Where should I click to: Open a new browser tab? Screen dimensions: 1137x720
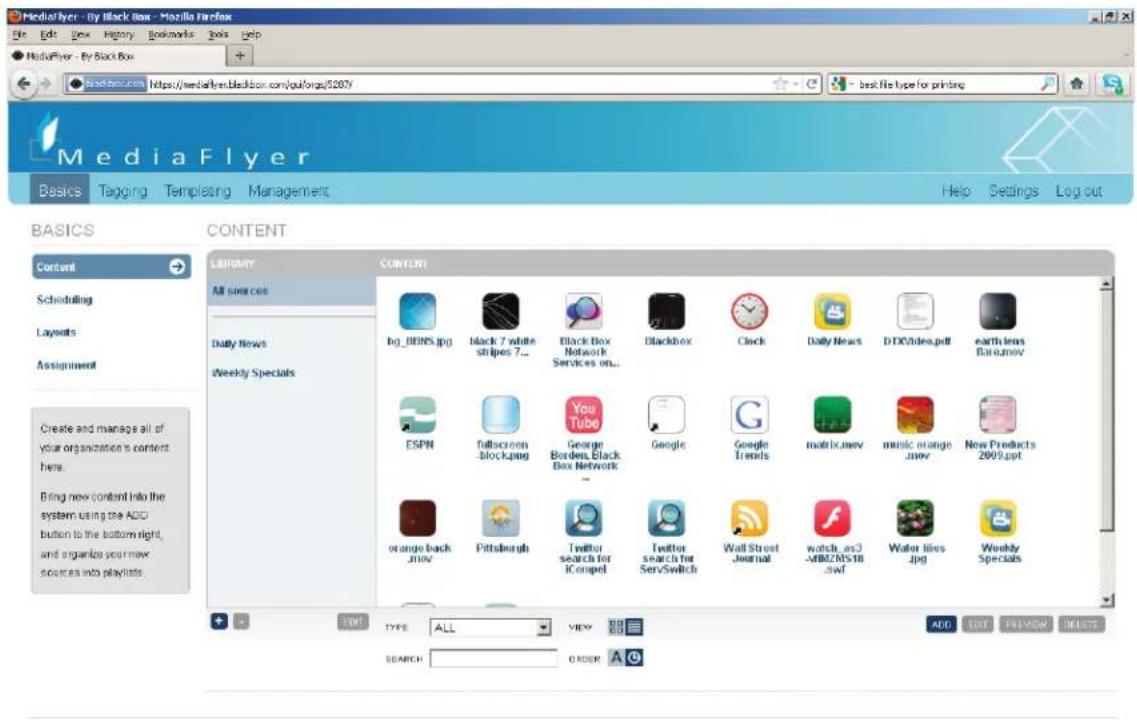coord(239,55)
